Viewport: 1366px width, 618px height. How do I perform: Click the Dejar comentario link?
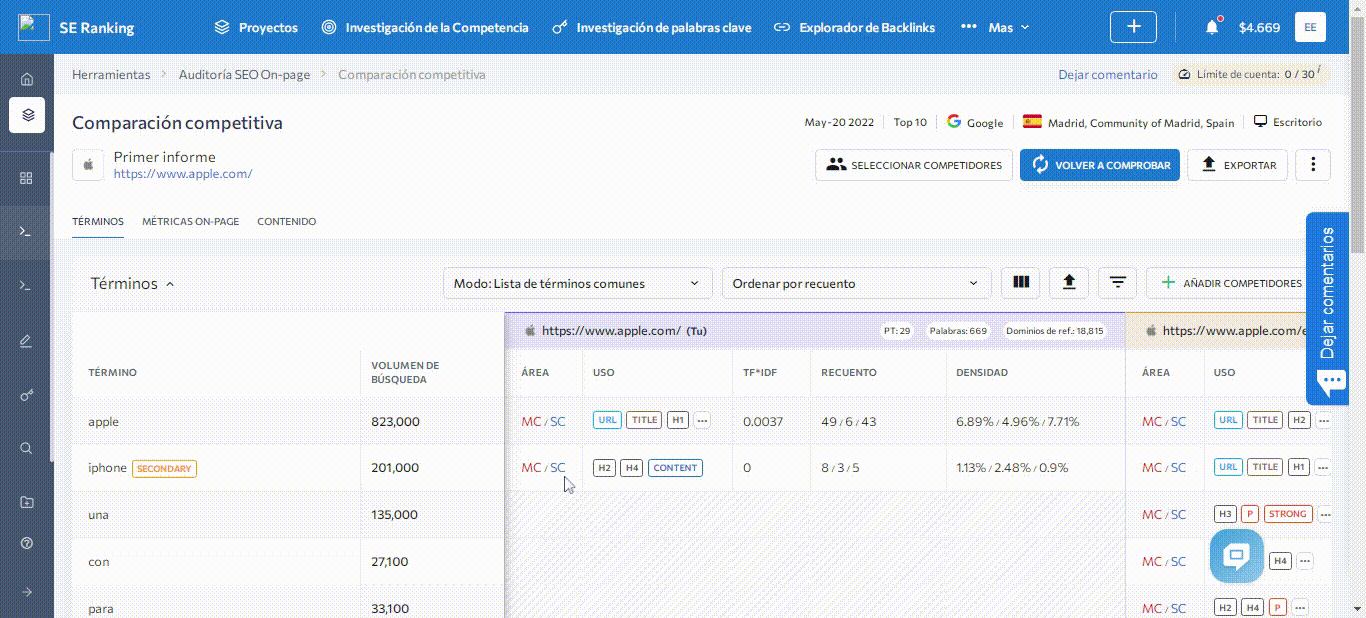coord(1107,75)
